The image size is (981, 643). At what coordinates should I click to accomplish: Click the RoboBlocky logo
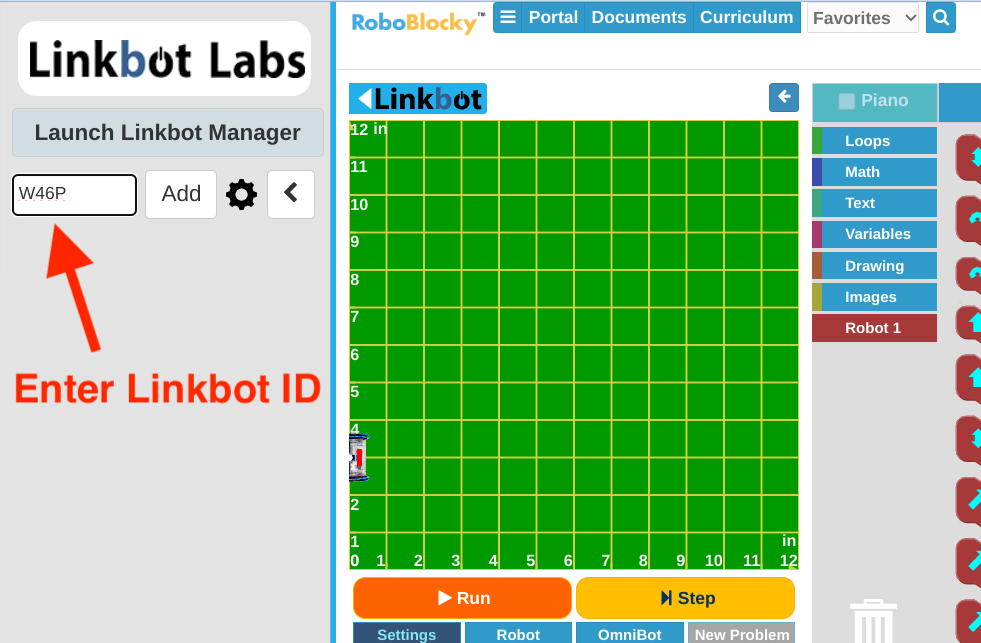click(x=417, y=22)
